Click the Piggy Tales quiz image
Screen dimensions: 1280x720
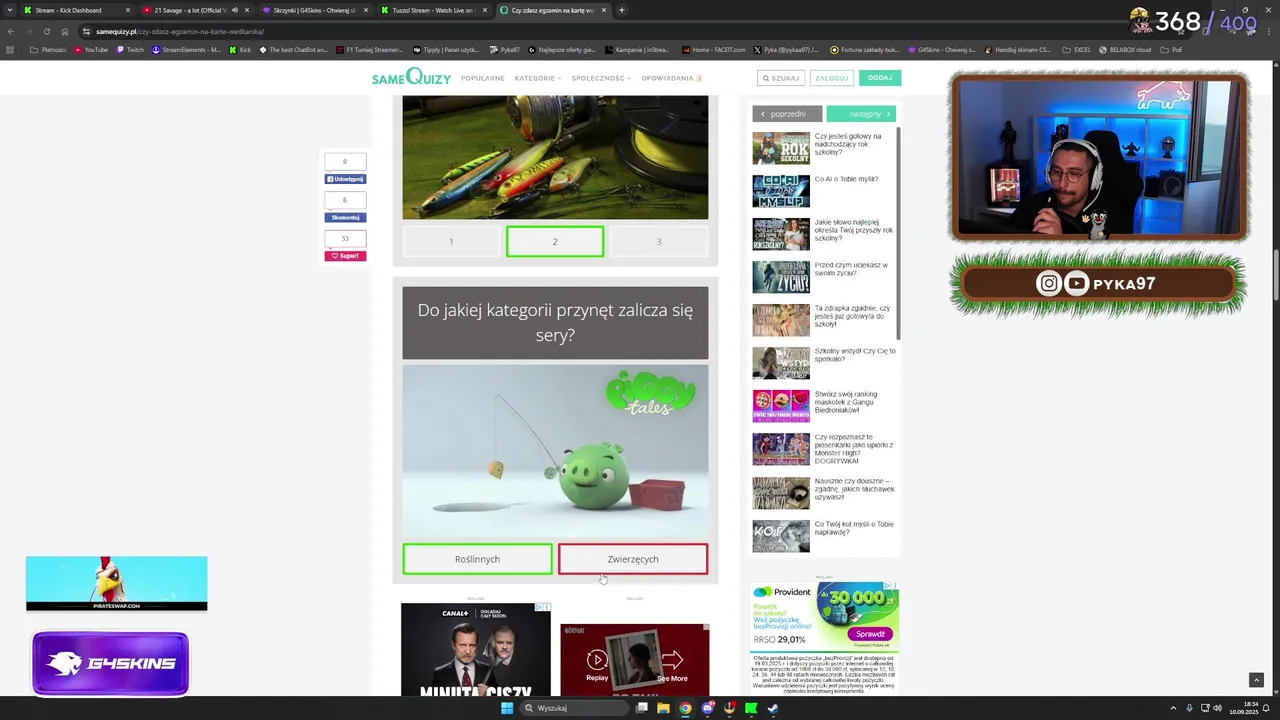555,450
